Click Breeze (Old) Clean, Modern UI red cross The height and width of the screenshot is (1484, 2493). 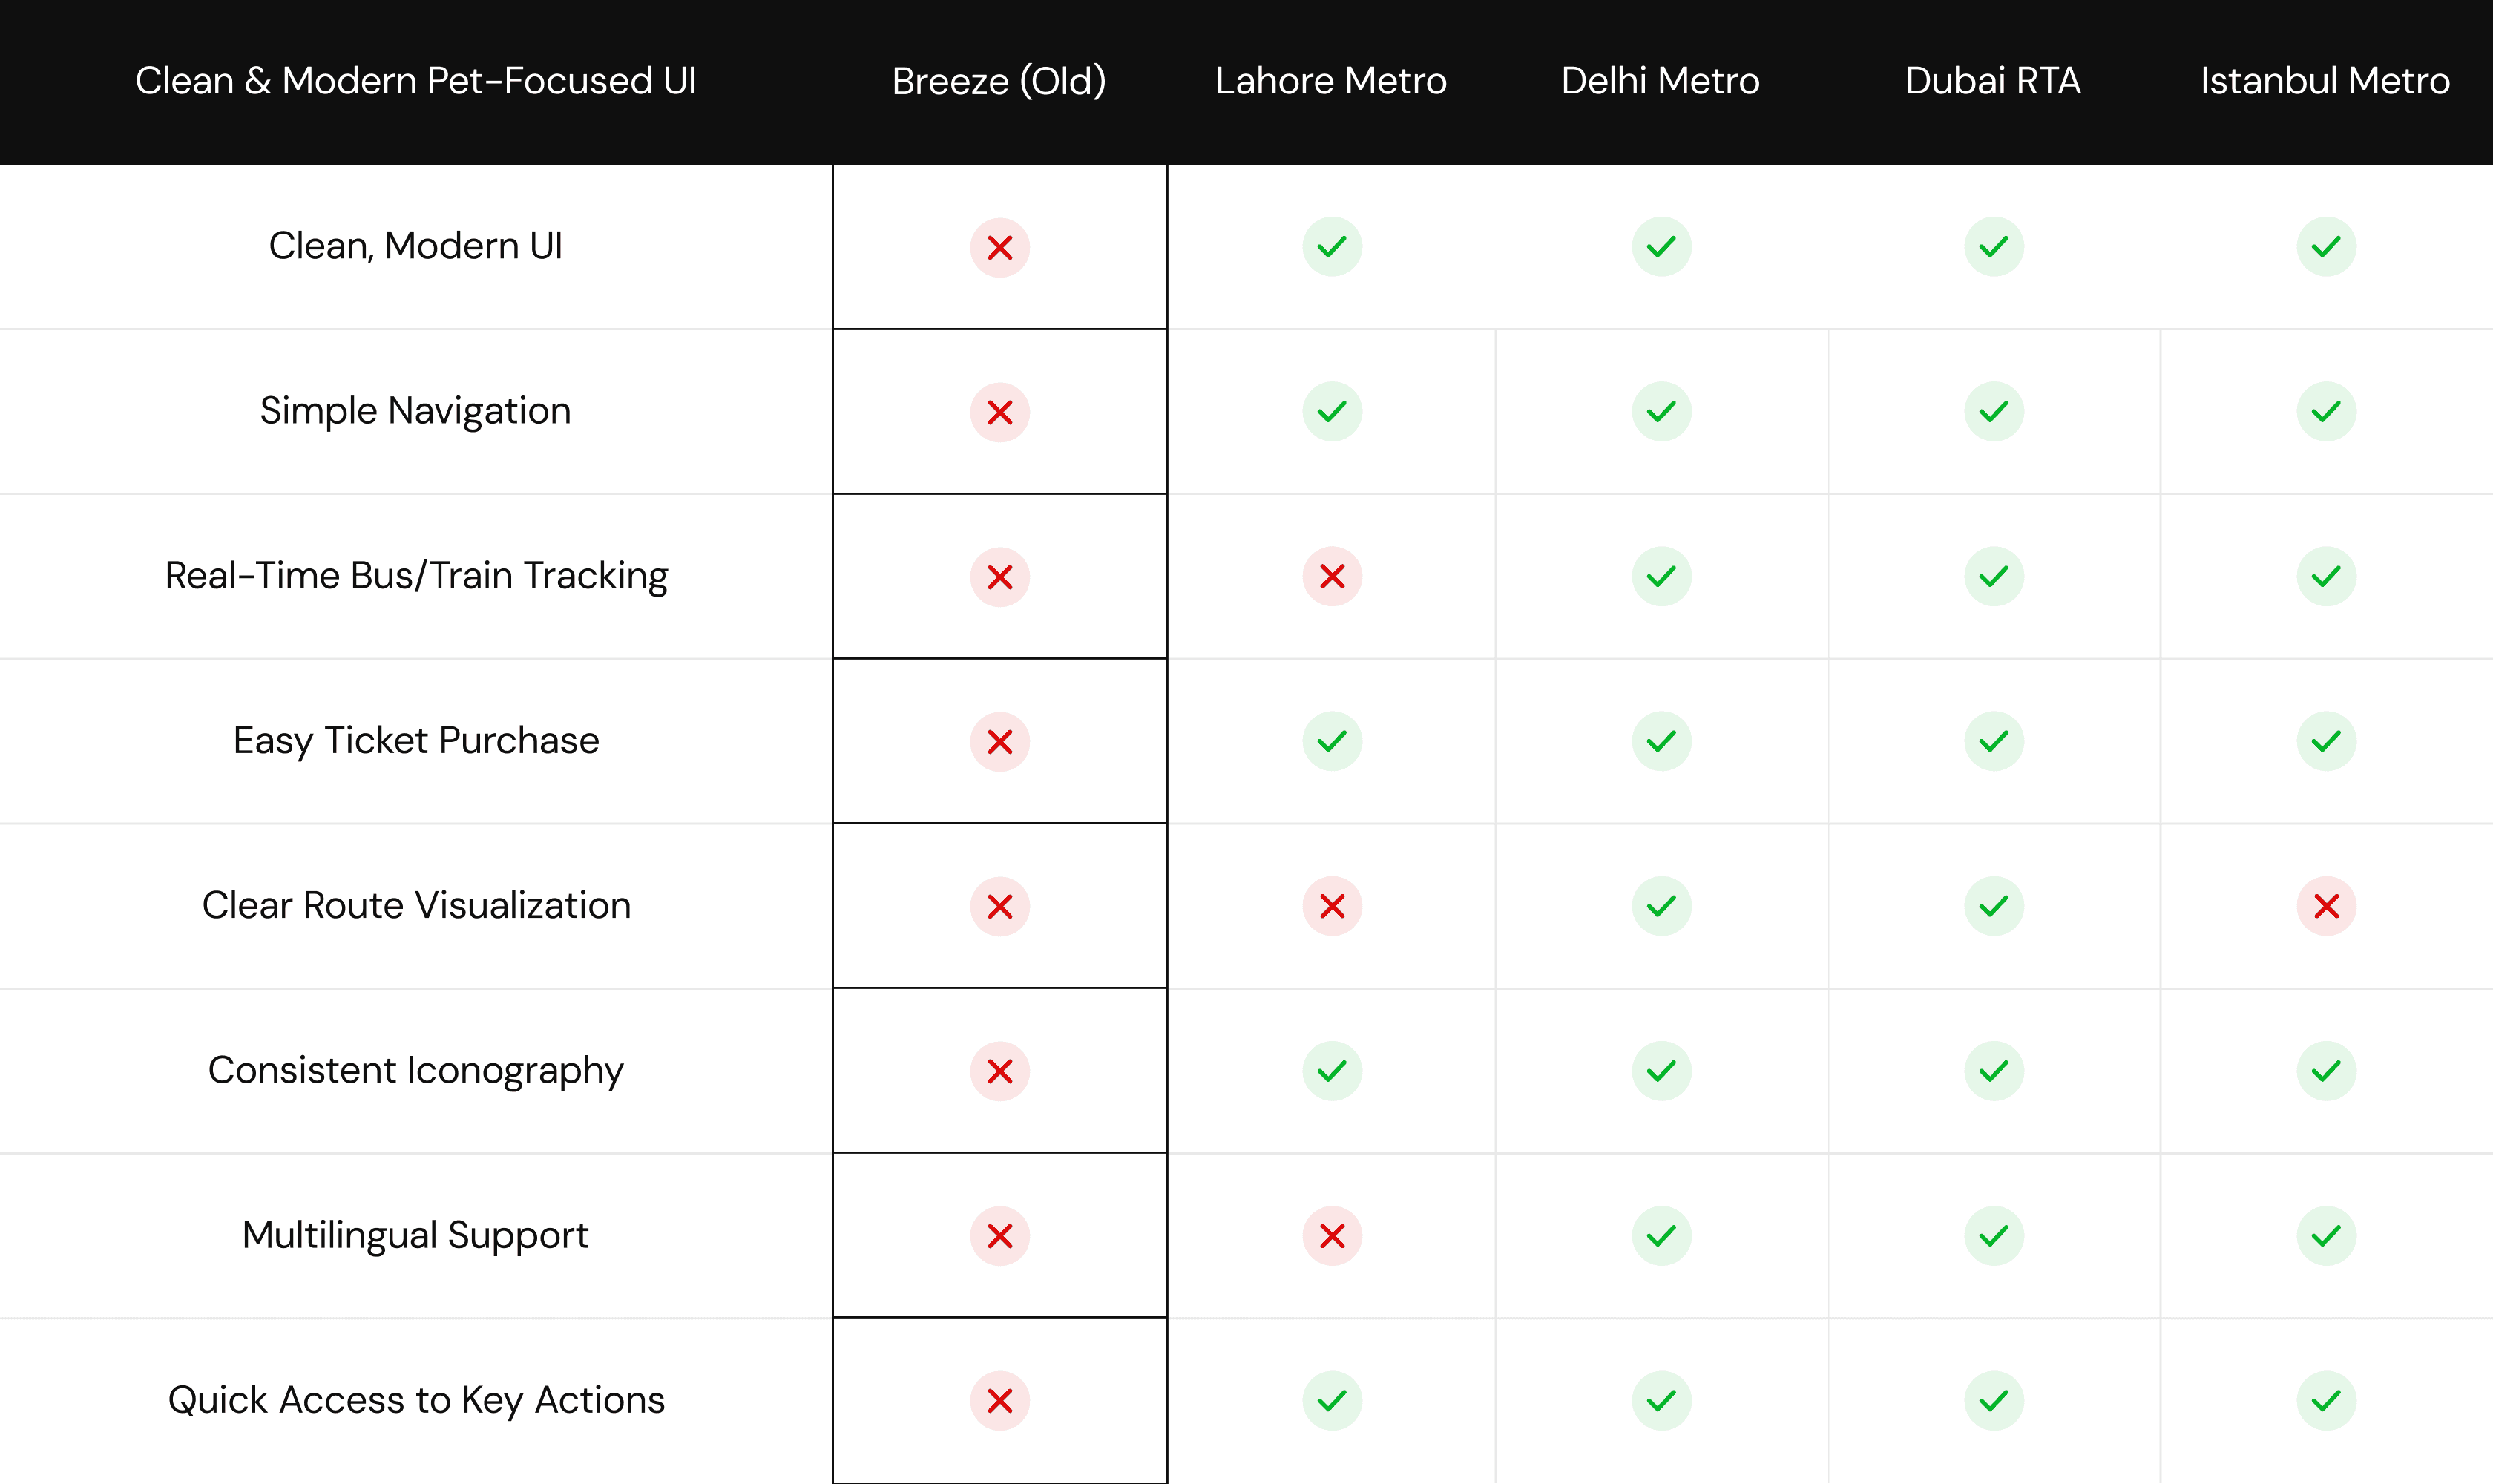(999, 248)
